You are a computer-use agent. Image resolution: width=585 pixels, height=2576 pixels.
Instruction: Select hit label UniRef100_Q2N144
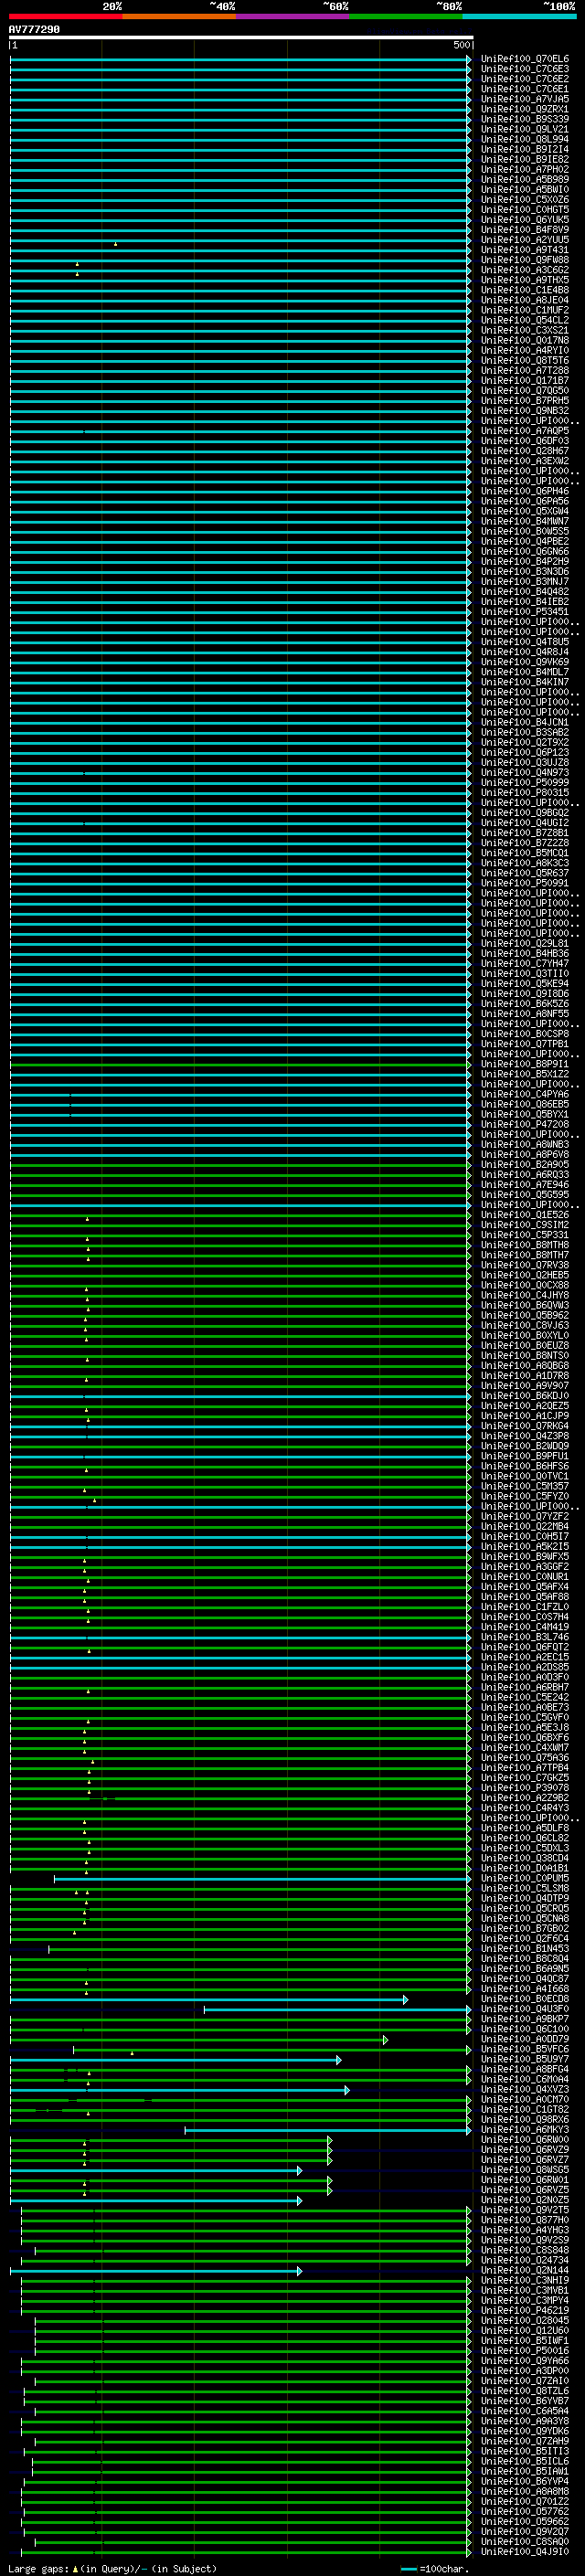pyautogui.click(x=525, y=2270)
